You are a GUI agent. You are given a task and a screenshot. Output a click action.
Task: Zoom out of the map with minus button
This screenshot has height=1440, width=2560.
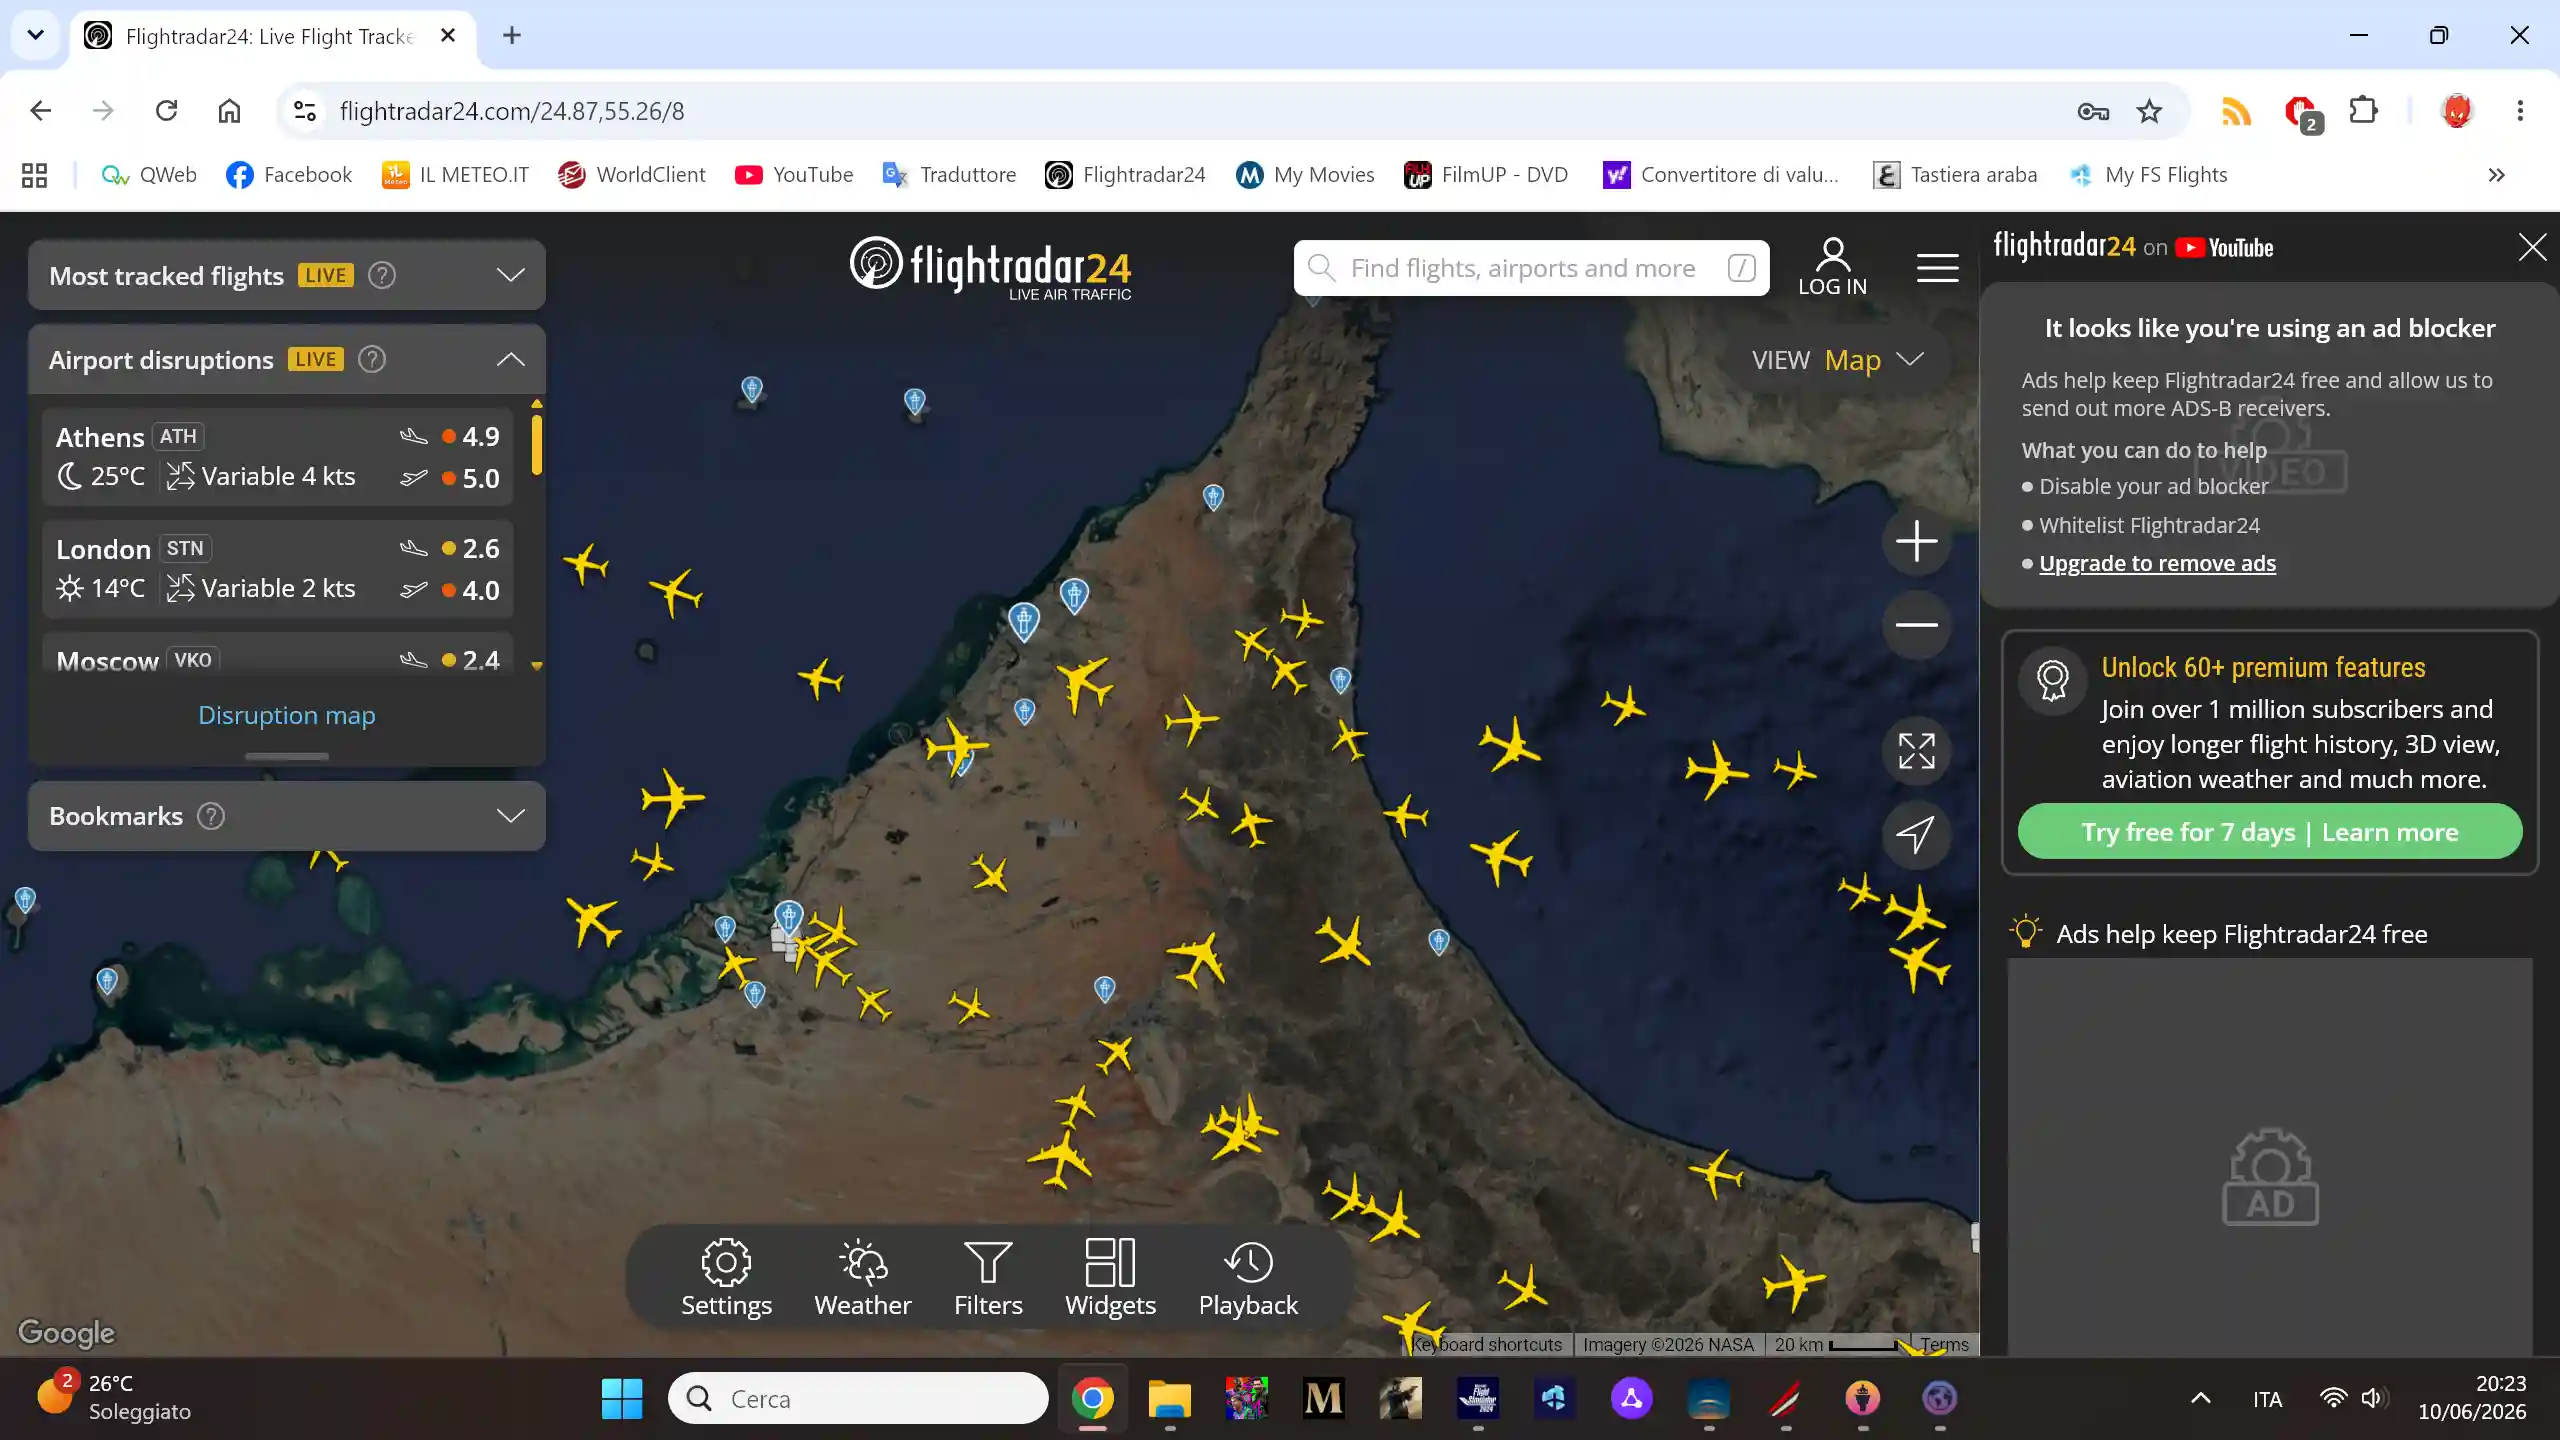[x=1916, y=625]
